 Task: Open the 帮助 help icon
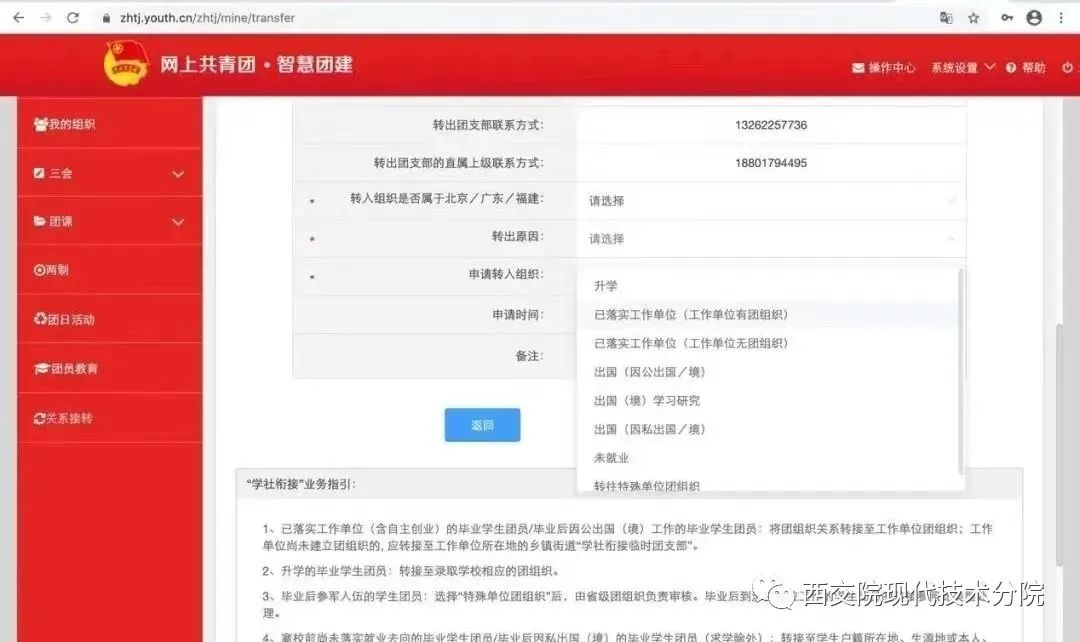[1012, 68]
